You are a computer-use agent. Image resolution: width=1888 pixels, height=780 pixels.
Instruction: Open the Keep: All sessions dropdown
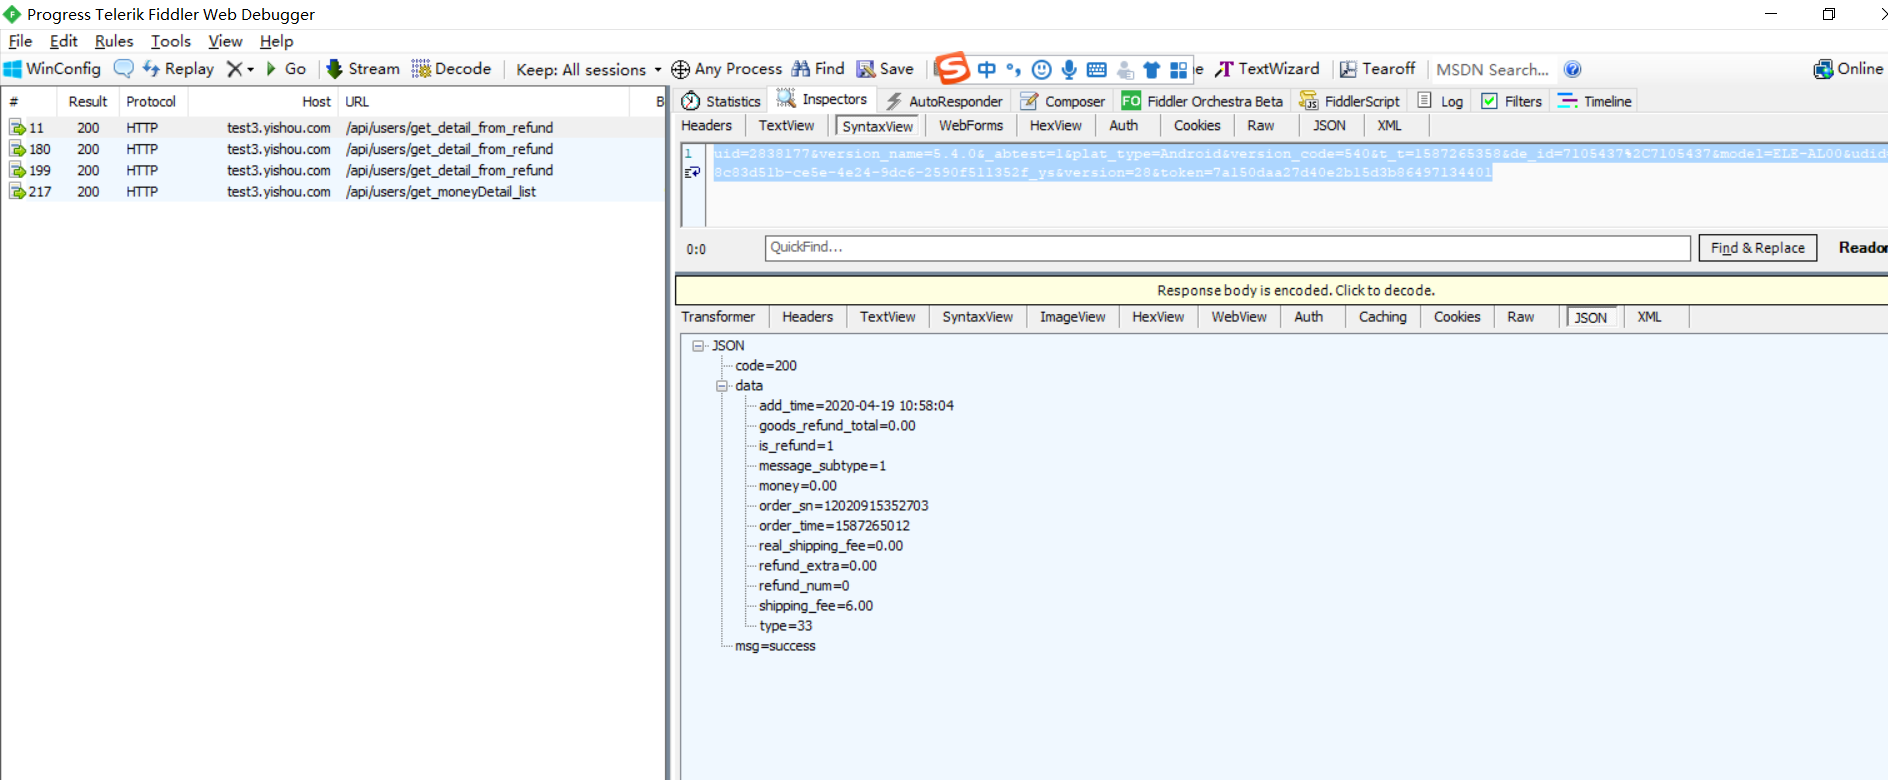pyautogui.click(x=588, y=70)
